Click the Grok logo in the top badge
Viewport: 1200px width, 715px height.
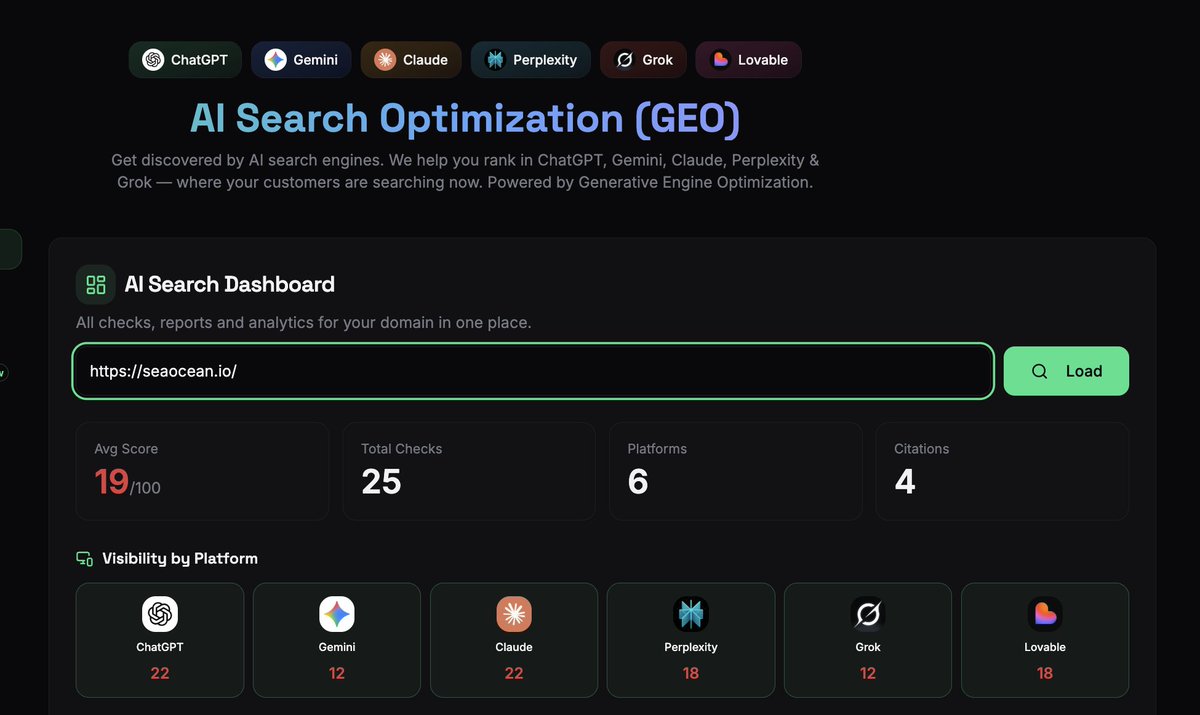(x=624, y=60)
